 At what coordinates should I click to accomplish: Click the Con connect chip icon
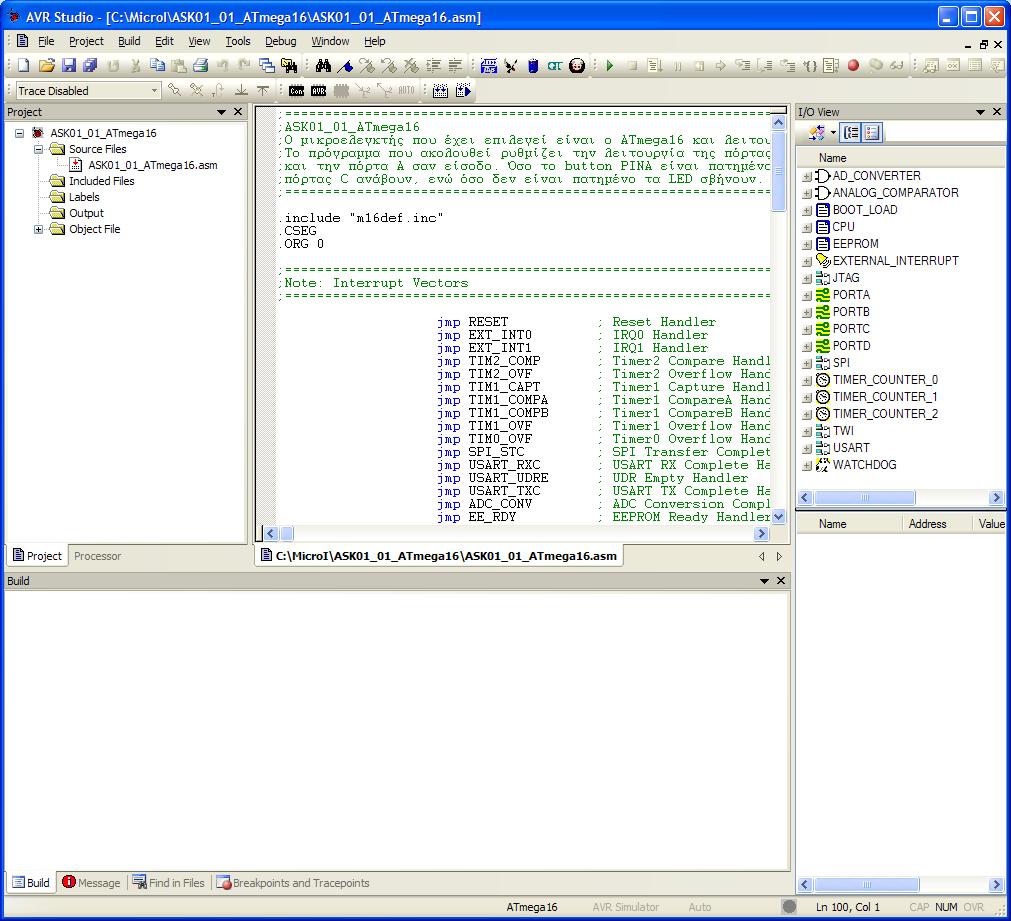[297, 91]
